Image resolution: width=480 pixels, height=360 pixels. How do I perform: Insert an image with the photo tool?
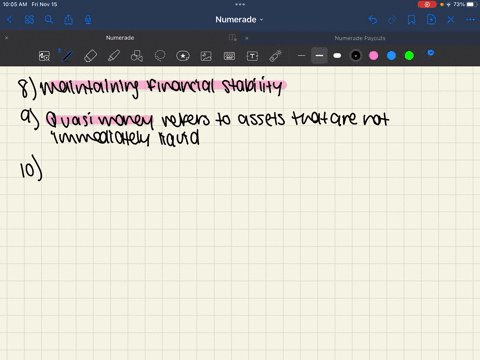coord(206,56)
